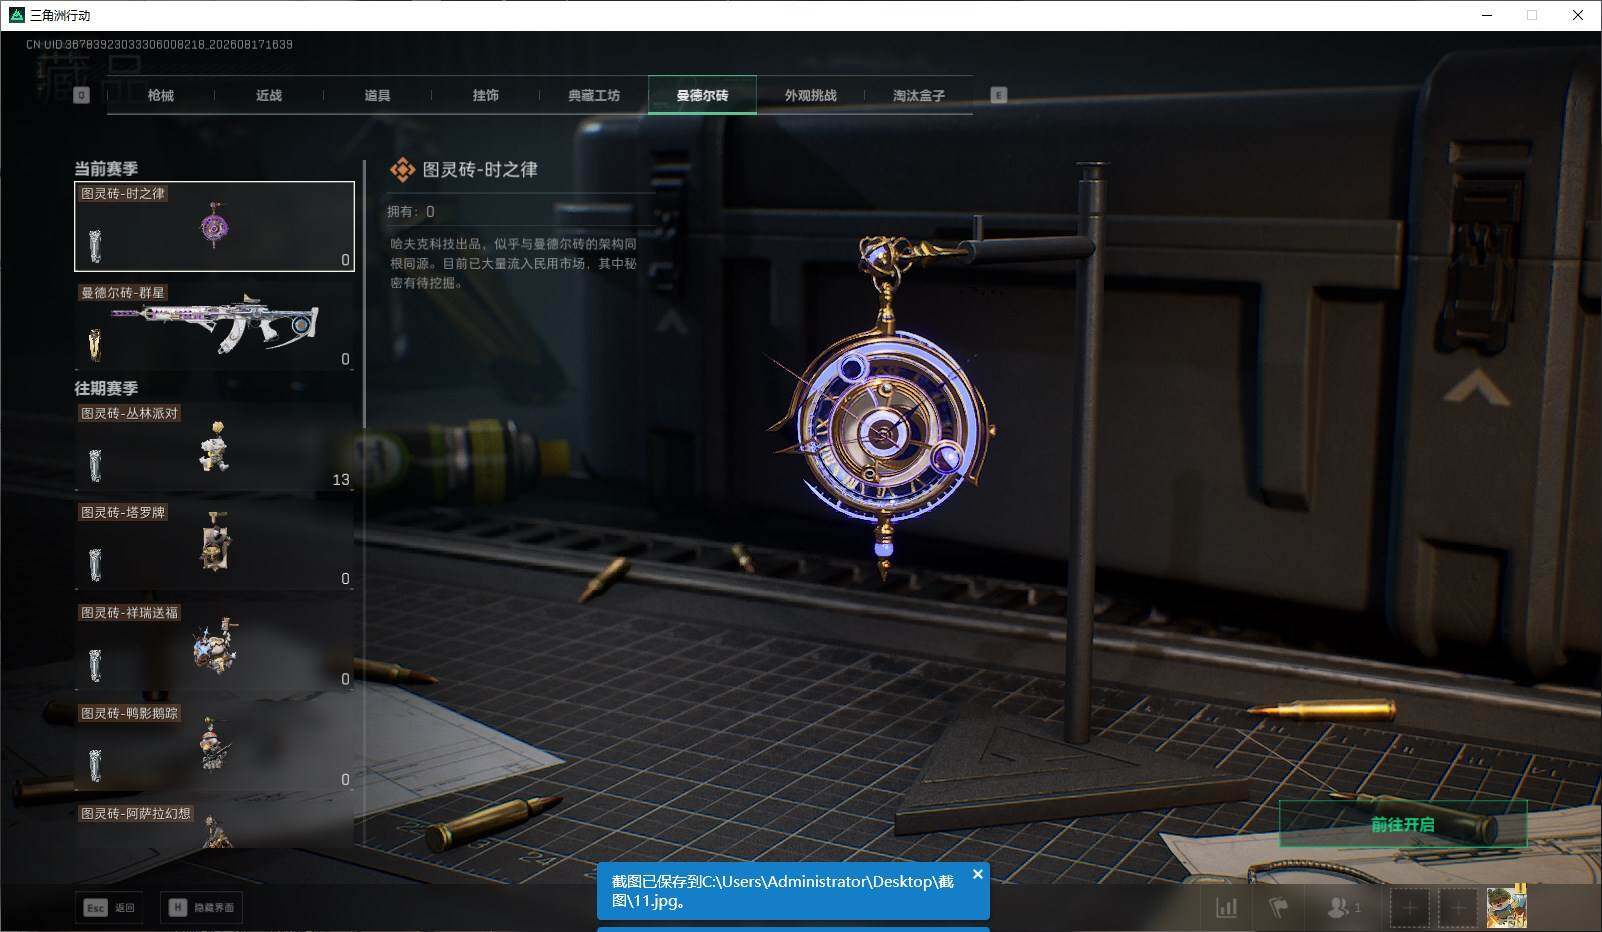Click the Q previous-tab key icon
The height and width of the screenshot is (932, 1602).
click(x=82, y=95)
